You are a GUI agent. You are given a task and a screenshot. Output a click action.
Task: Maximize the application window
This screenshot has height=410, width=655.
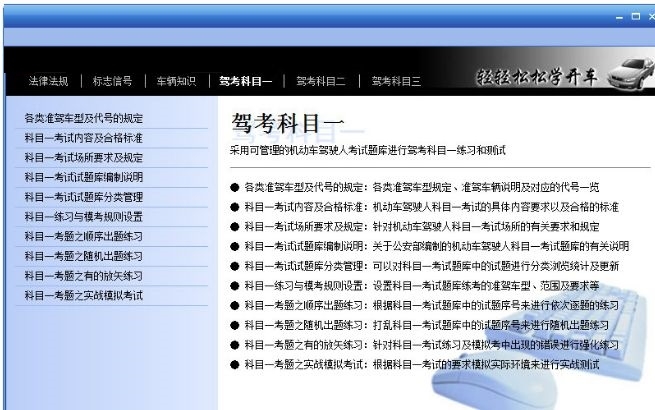636,16
